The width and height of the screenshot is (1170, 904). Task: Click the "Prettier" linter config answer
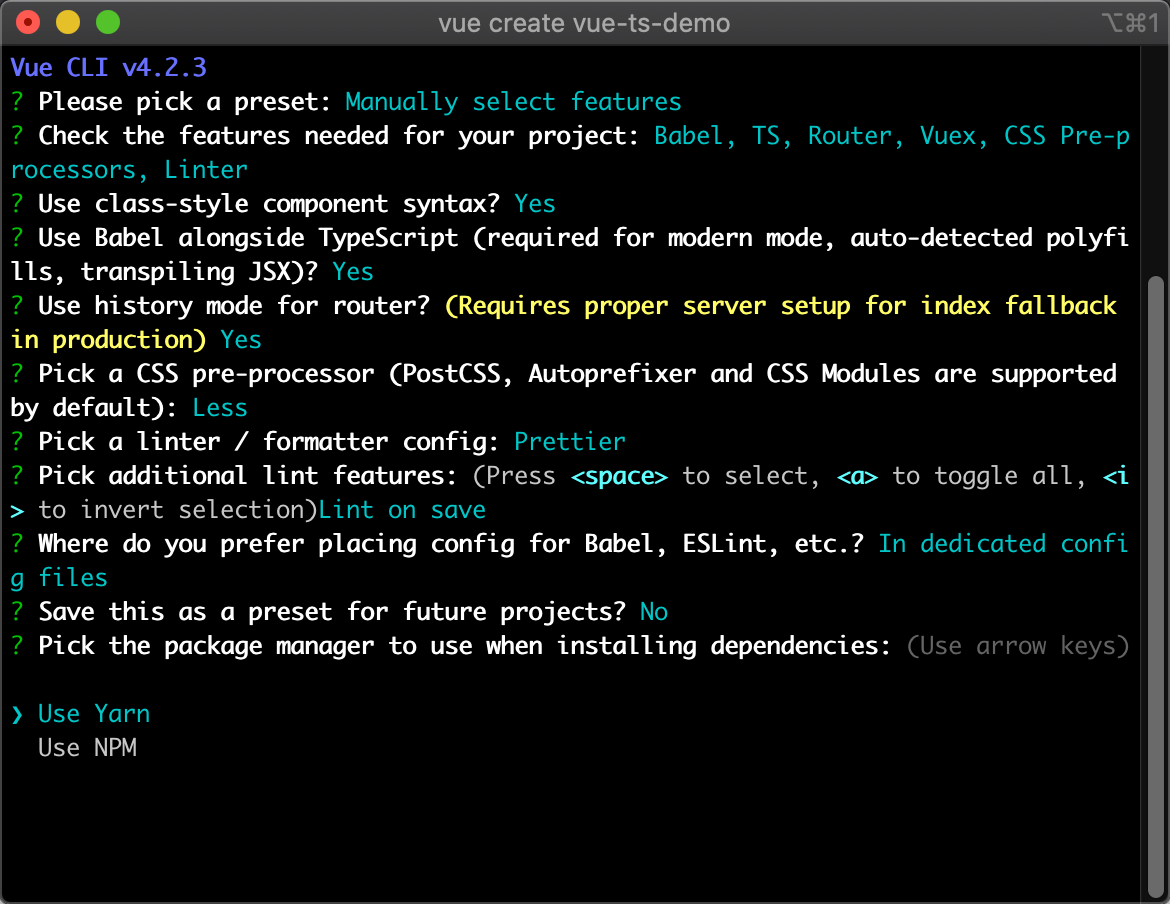570,442
